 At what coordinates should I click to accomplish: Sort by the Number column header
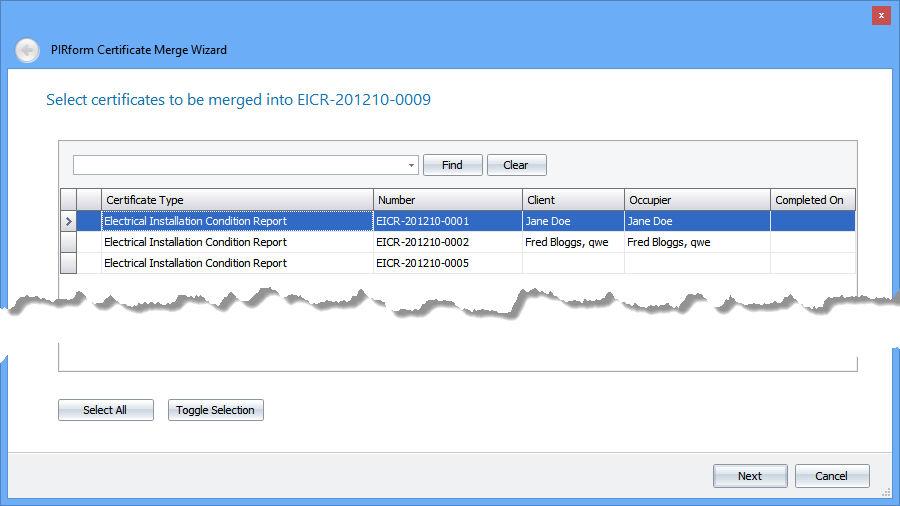(447, 200)
